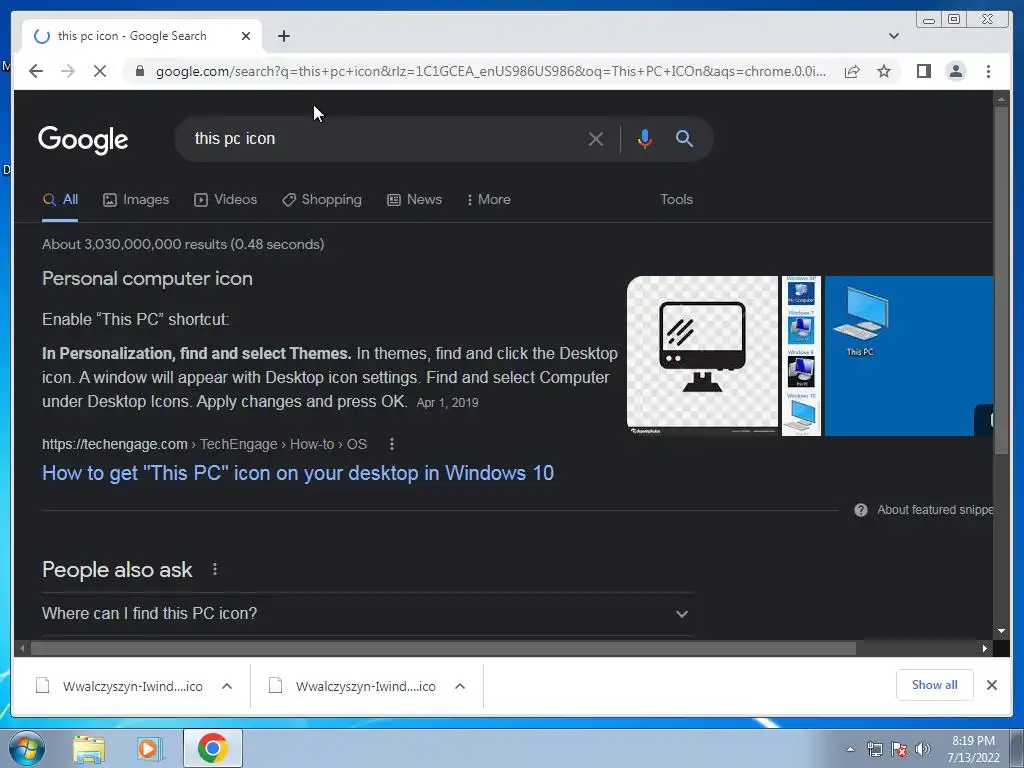This screenshot has width=1024, height=768.
Task: Open network status tray icon
Action: point(874,750)
